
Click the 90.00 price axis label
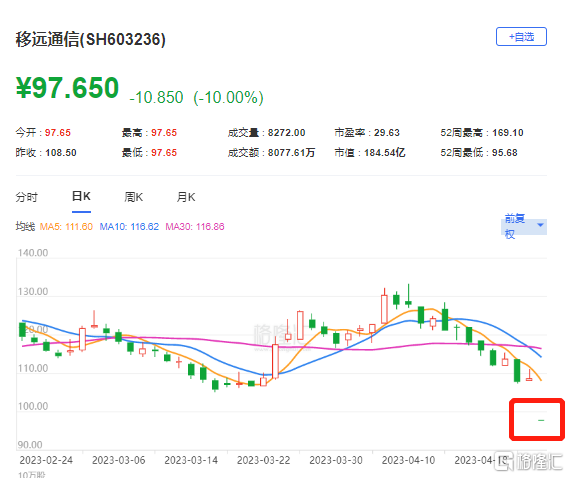tap(30, 445)
